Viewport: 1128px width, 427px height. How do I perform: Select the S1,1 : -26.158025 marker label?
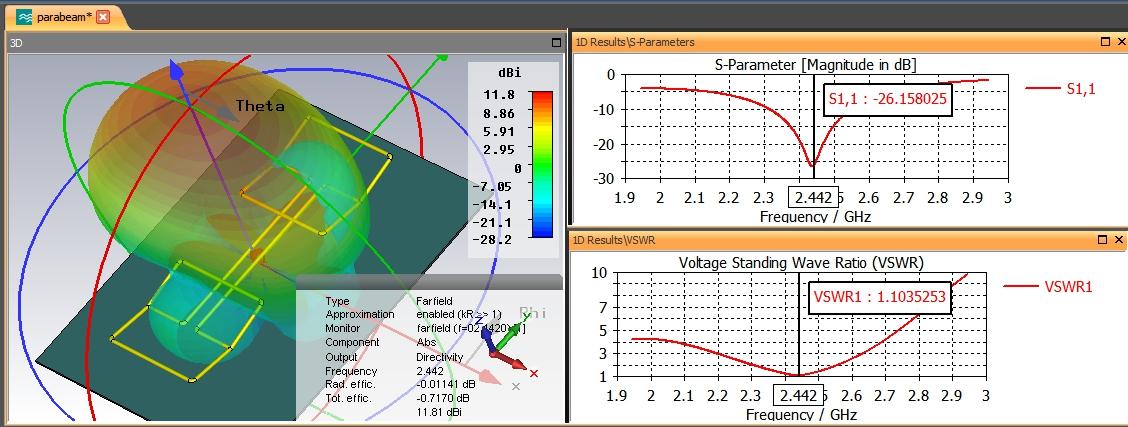point(888,100)
